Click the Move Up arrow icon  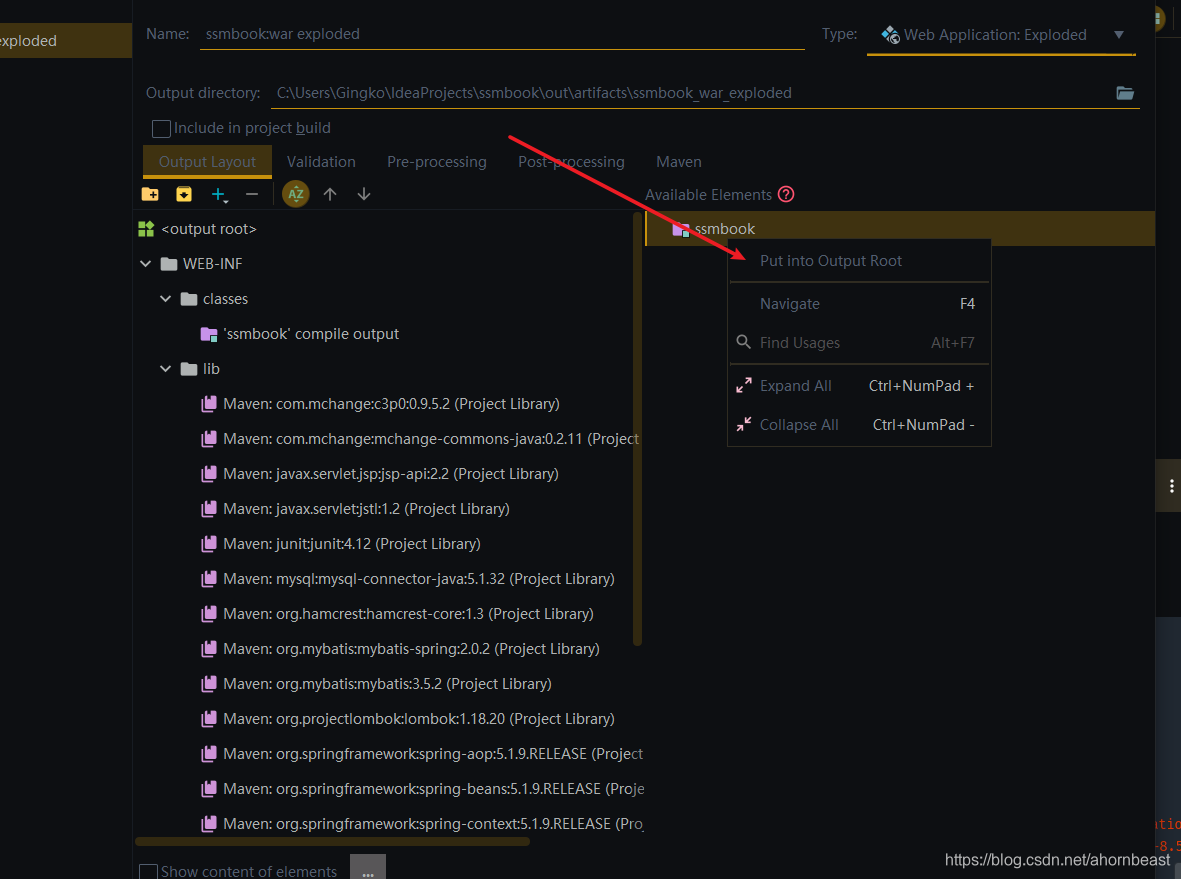(330, 193)
